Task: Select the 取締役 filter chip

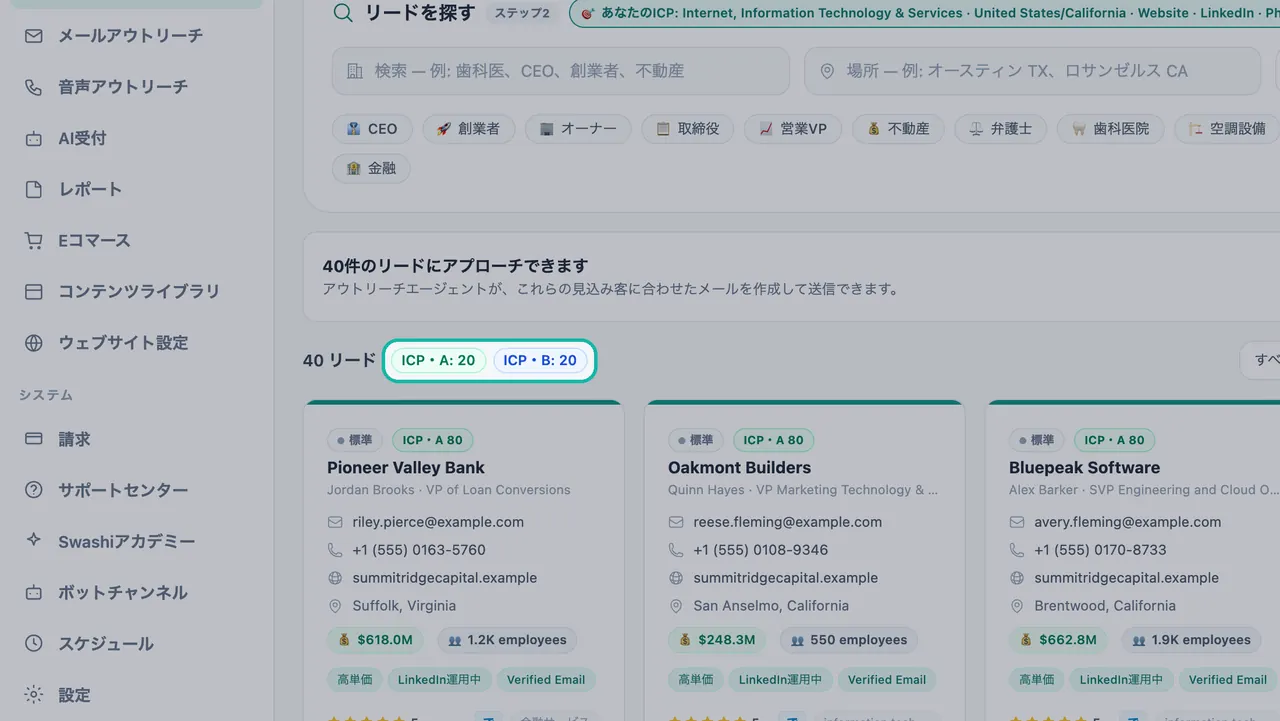Action: tap(688, 129)
